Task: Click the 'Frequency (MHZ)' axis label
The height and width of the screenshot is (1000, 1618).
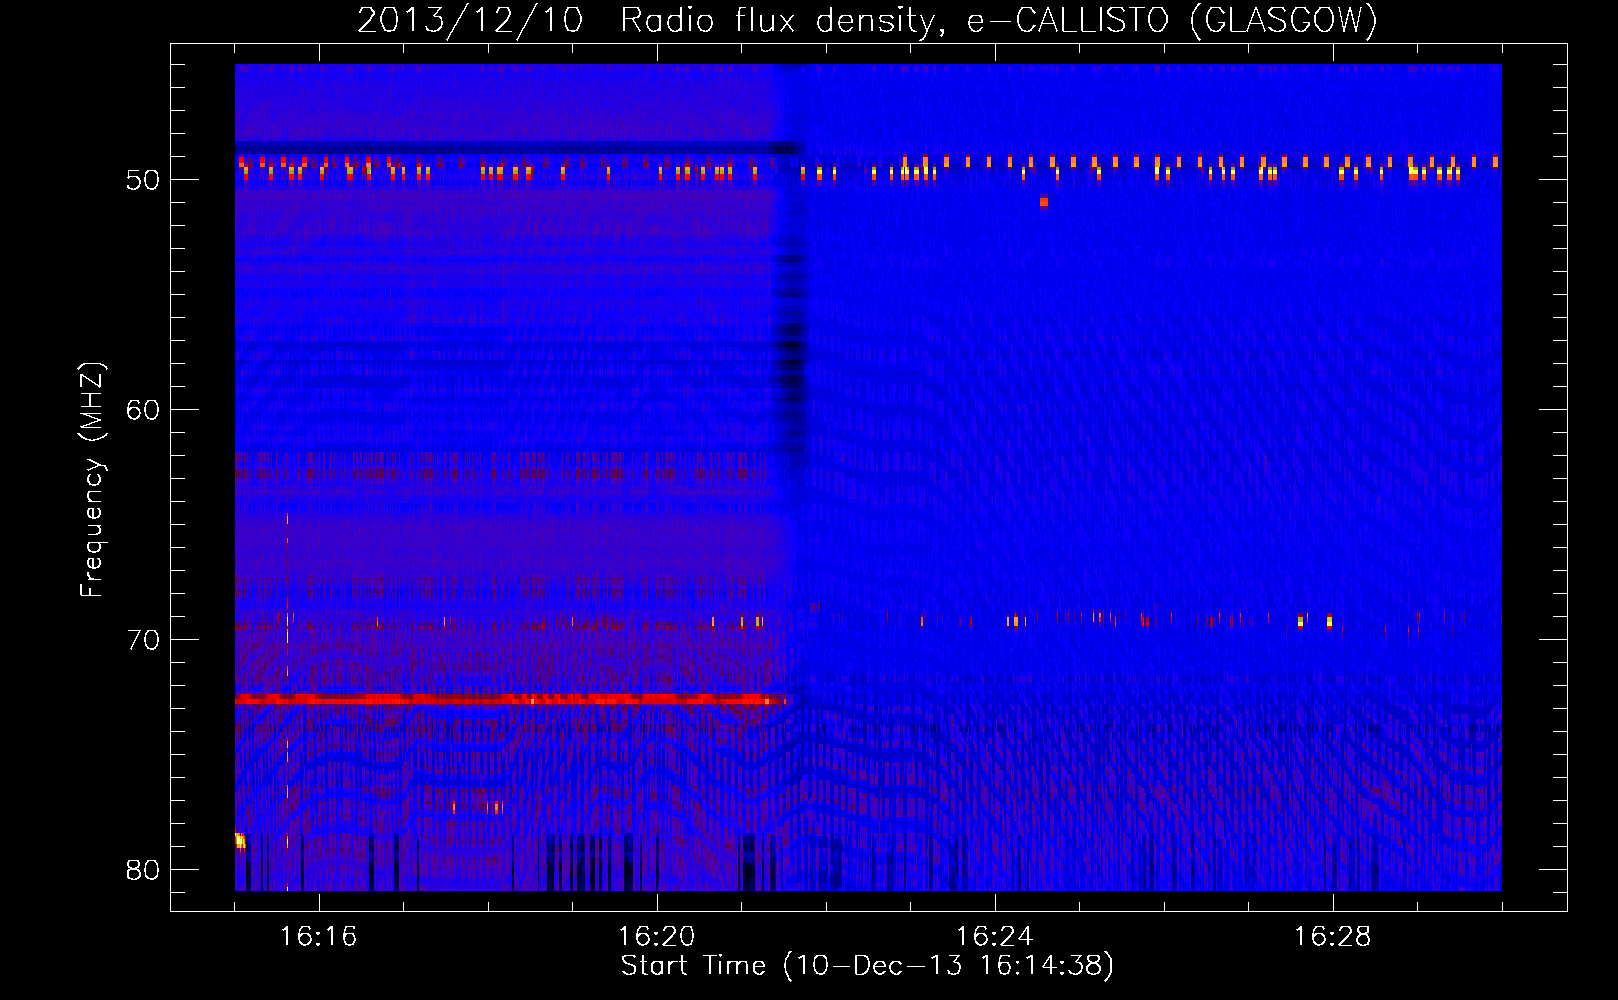Action: (92, 480)
